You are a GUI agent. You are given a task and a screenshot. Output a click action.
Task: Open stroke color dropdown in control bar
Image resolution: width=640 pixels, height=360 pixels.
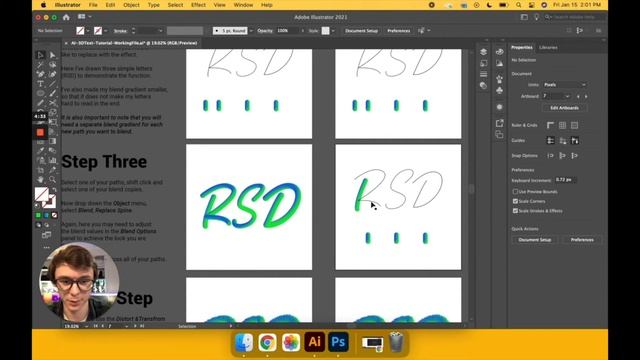tap(106, 31)
